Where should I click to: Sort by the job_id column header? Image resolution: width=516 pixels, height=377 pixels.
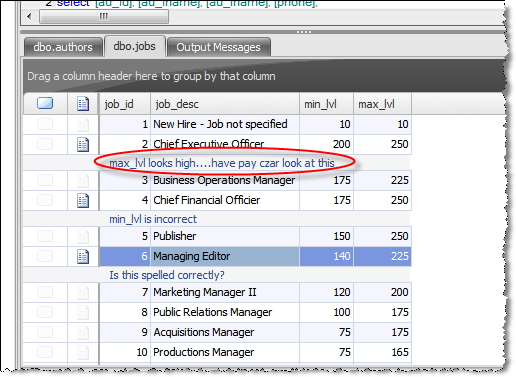[125, 104]
